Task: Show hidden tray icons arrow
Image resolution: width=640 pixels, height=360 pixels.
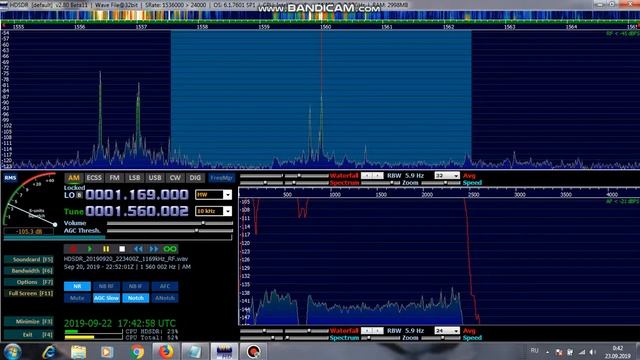Action: pos(547,352)
